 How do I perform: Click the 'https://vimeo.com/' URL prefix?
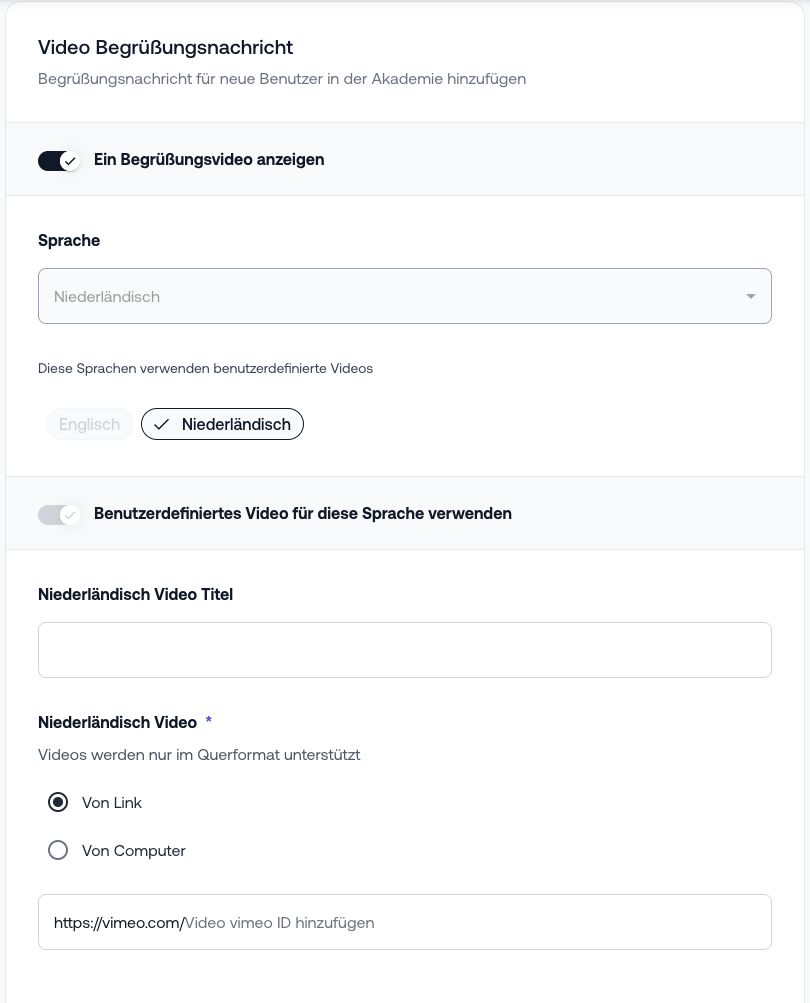(118, 922)
